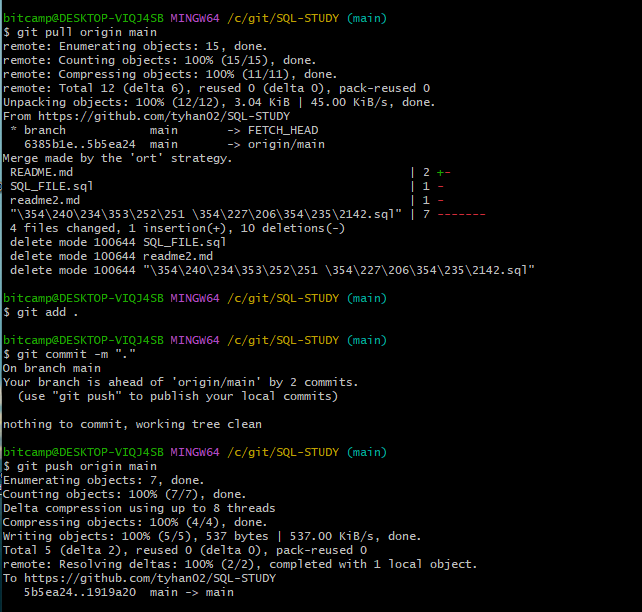This screenshot has height=612, width=642.
Task: Click 'delete mode 100644 SQL_FILE.sql' line
Action: (x=118, y=242)
